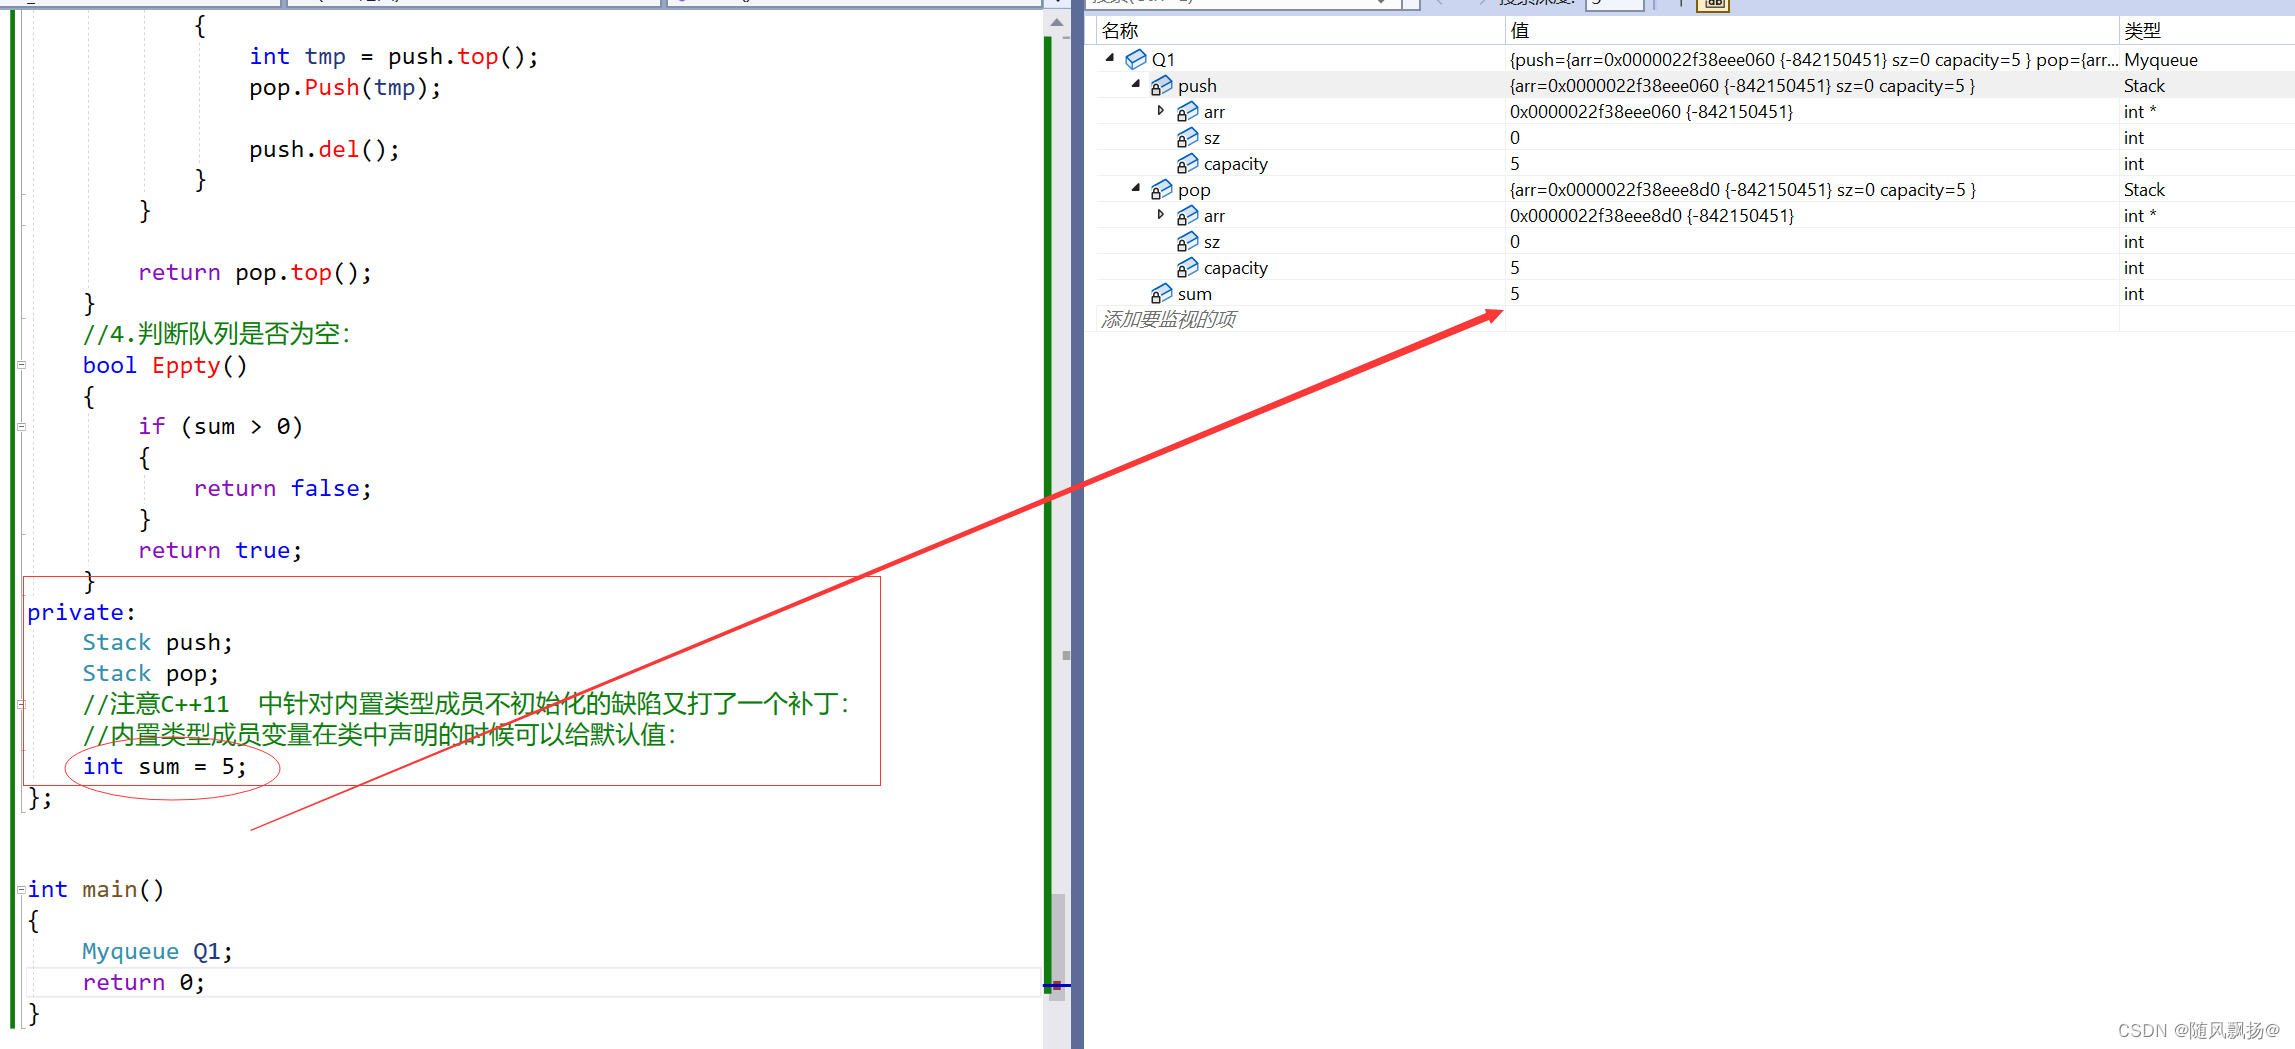Click Stack type cell of push row
2295x1049 pixels.
click(2144, 86)
